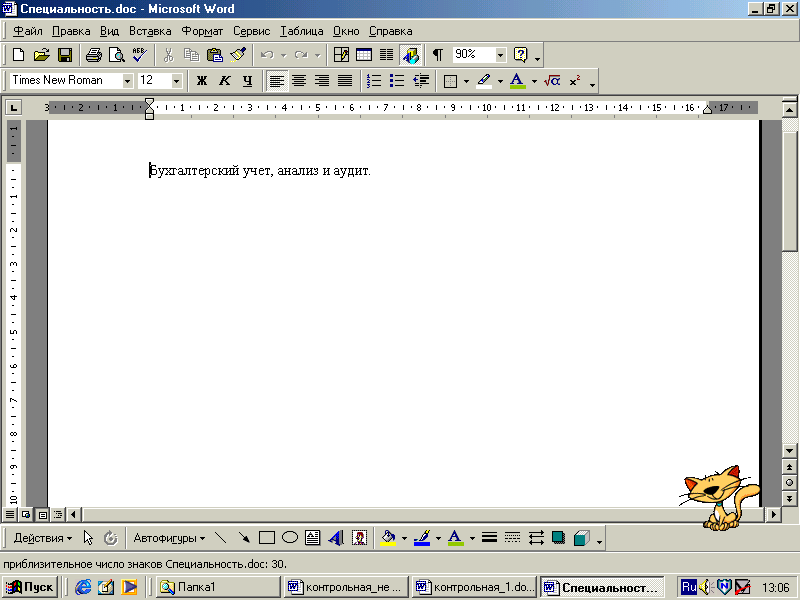
Task: Select the Line drawing tool
Action: coord(220,538)
